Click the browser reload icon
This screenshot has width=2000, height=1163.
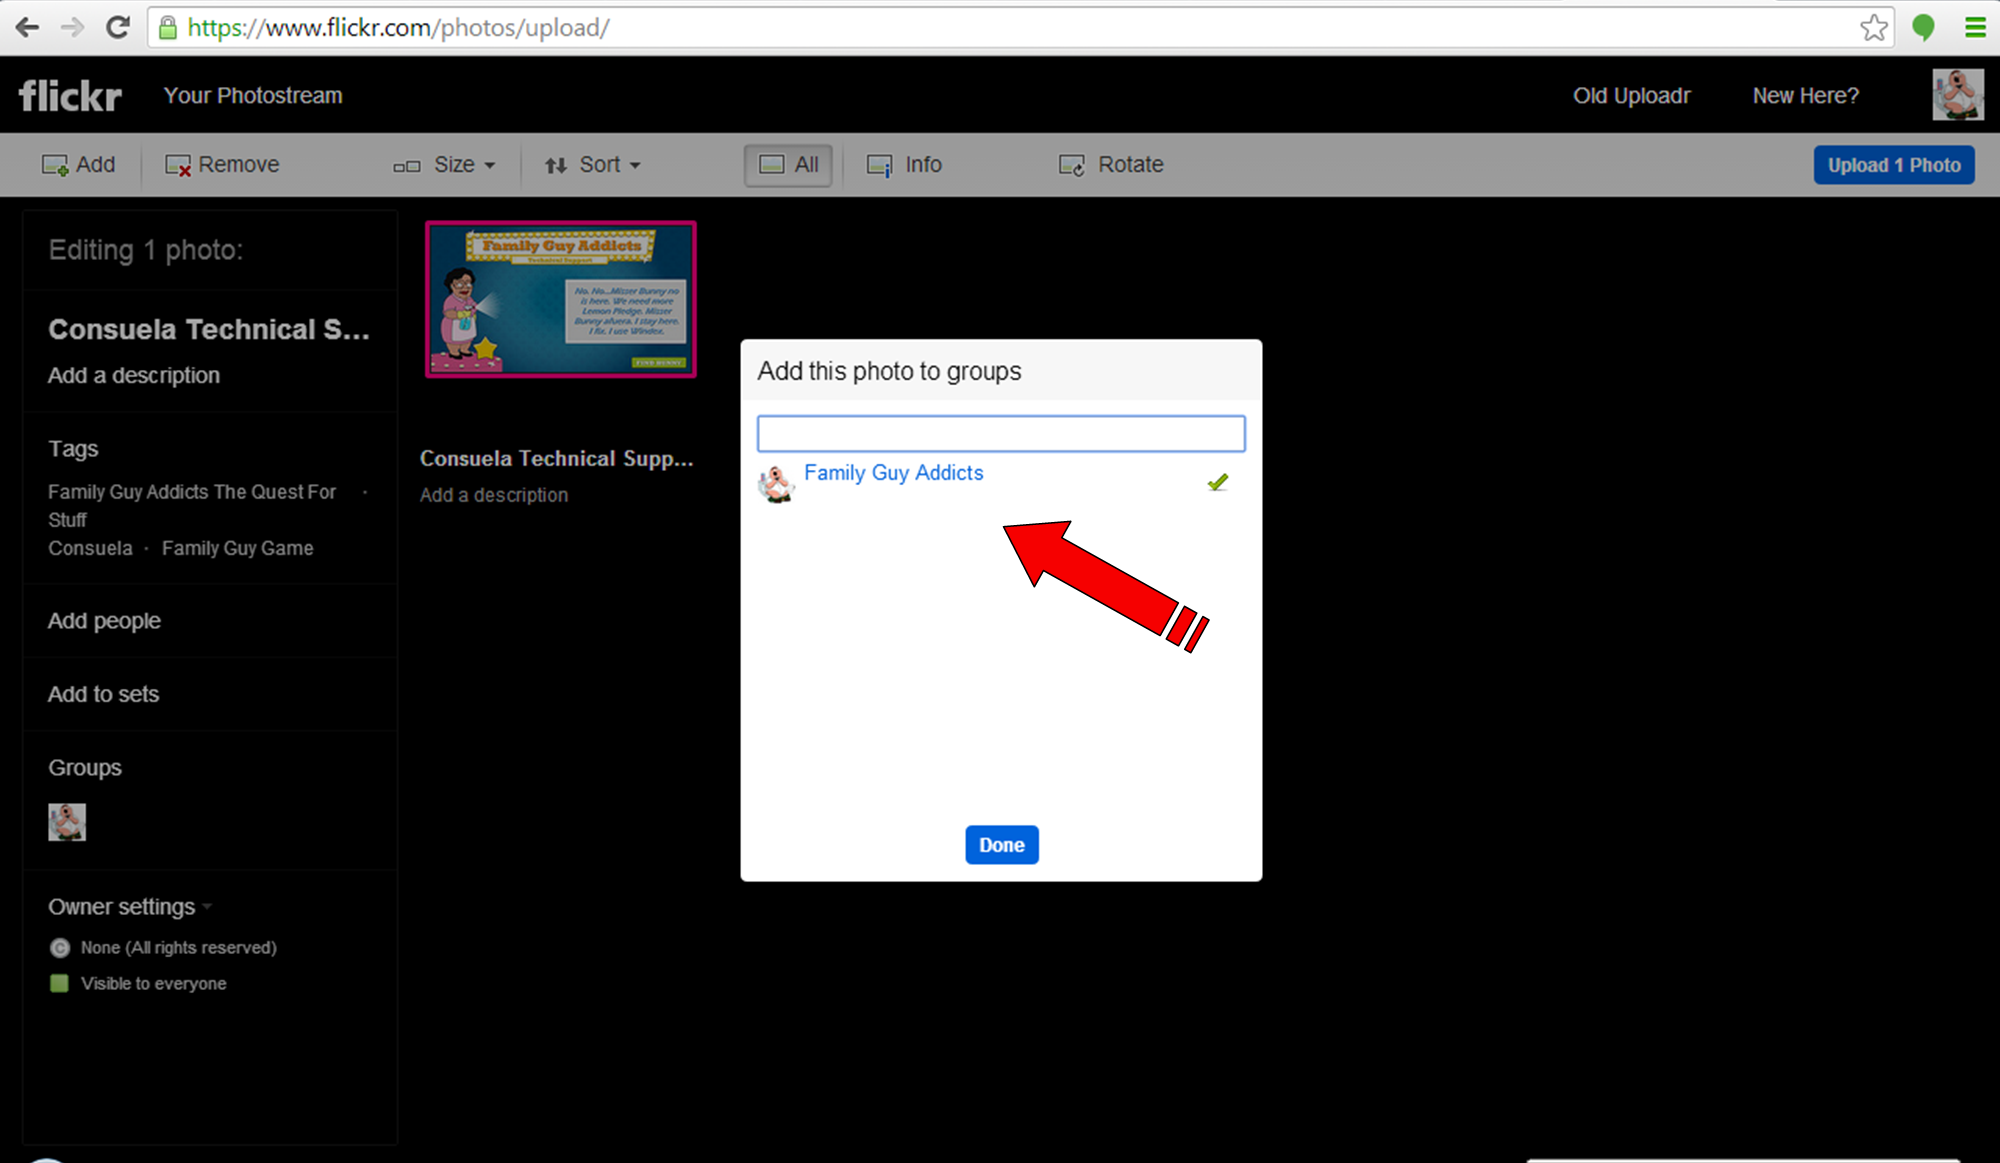118,27
